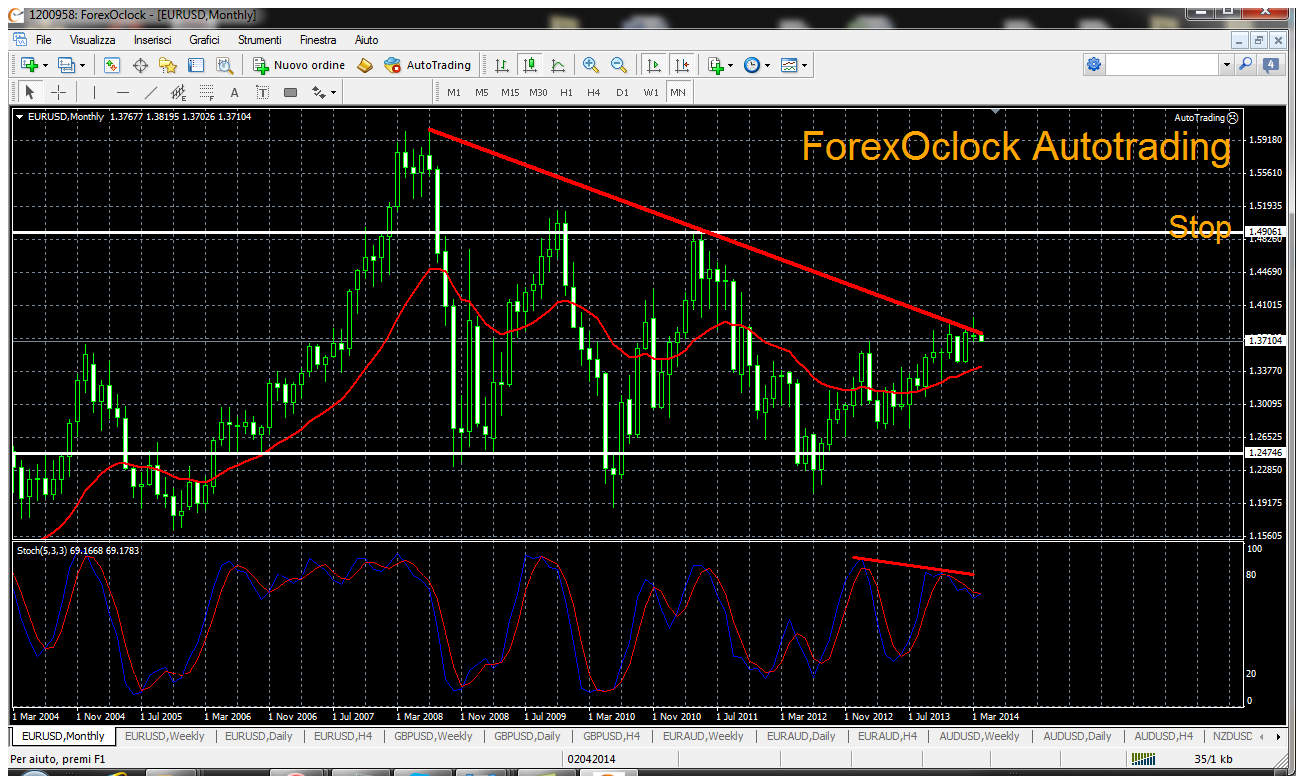Launch the Strategy Tester icon
This screenshot has width=1296, height=776.
click(x=224, y=65)
